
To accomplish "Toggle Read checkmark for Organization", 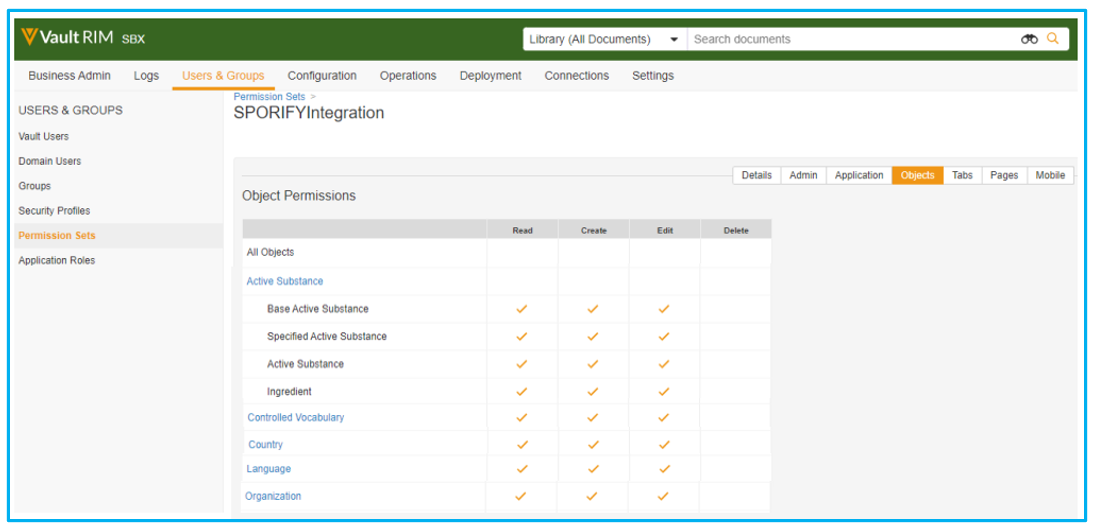I will (521, 496).
